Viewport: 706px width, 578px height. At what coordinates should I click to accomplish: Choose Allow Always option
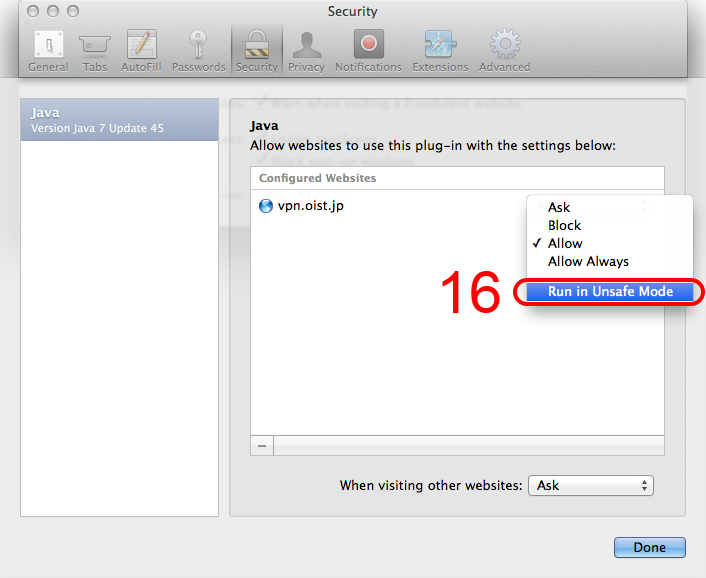(x=588, y=261)
